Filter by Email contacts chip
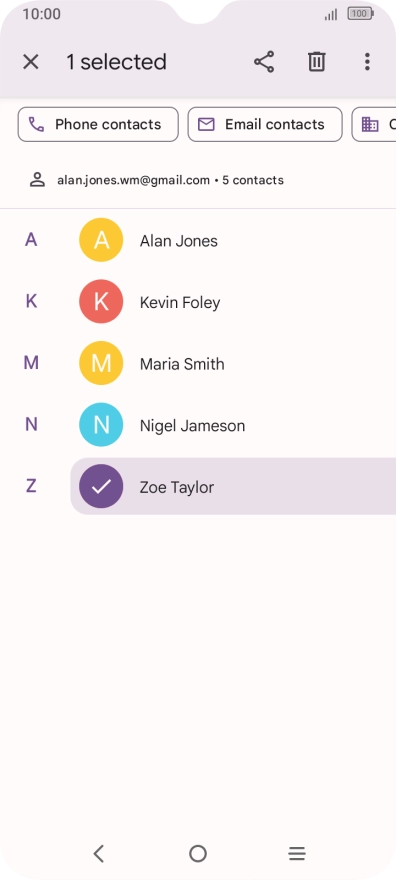This screenshot has height=880, width=396. 265,125
